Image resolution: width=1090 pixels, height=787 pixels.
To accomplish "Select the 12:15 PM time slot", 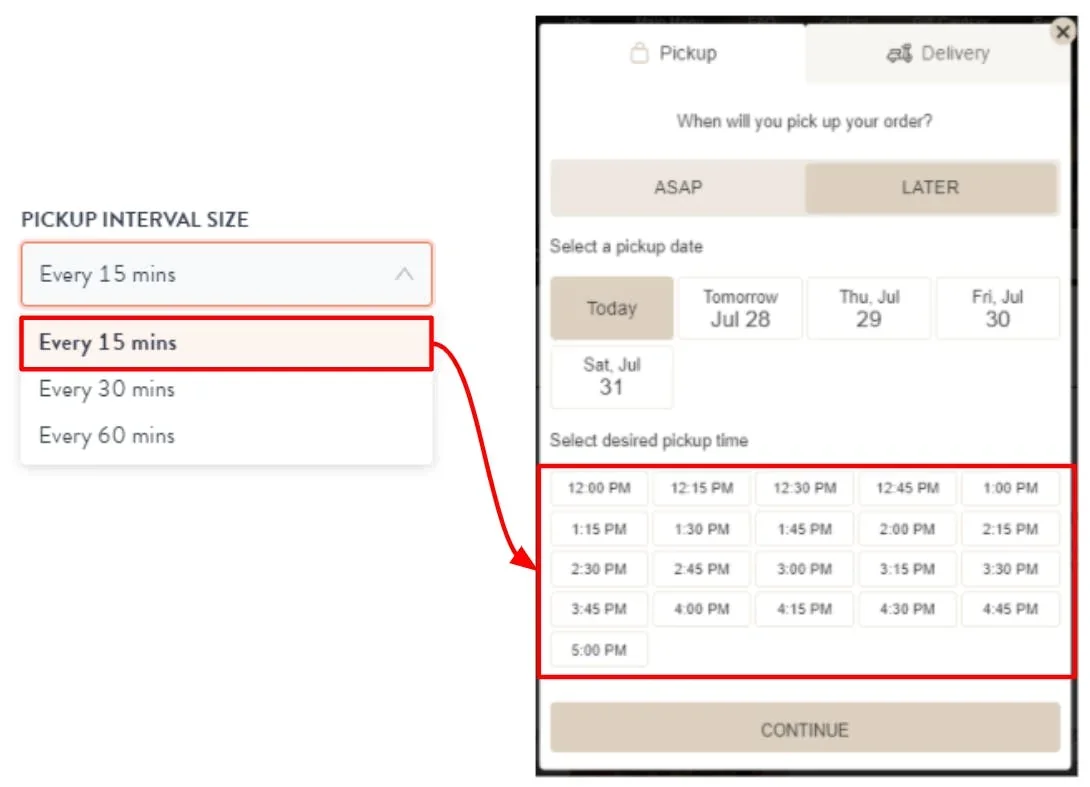I will click(x=702, y=488).
